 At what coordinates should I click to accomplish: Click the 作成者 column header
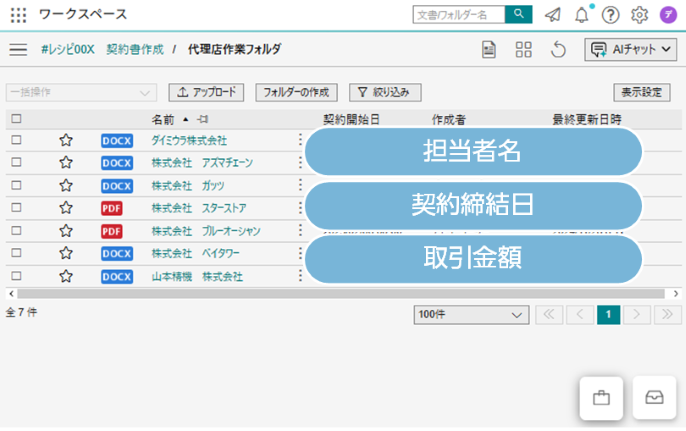pyautogui.click(x=449, y=119)
